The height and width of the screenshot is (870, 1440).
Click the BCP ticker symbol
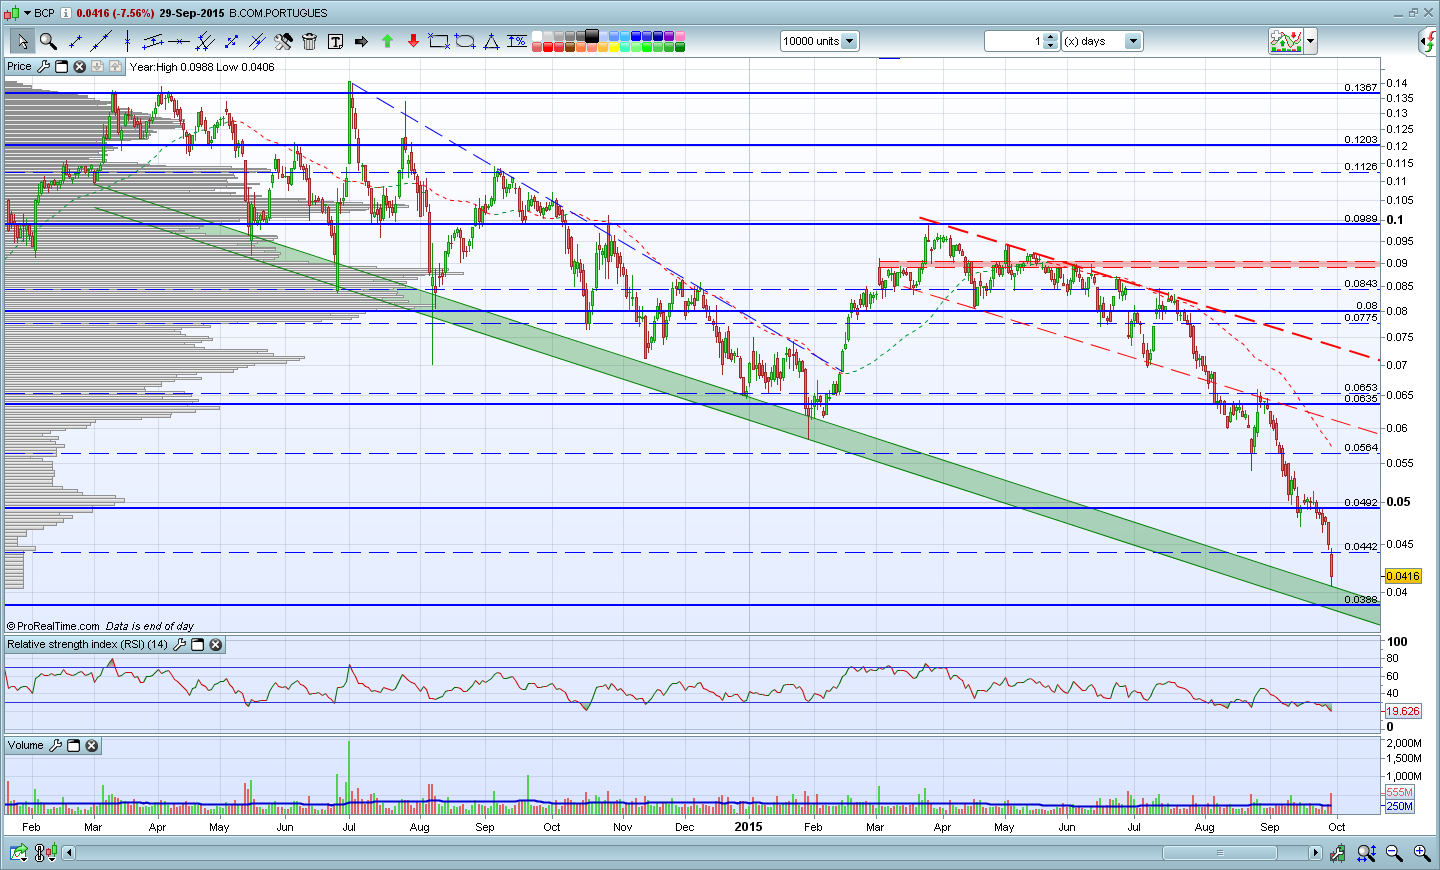pos(44,13)
